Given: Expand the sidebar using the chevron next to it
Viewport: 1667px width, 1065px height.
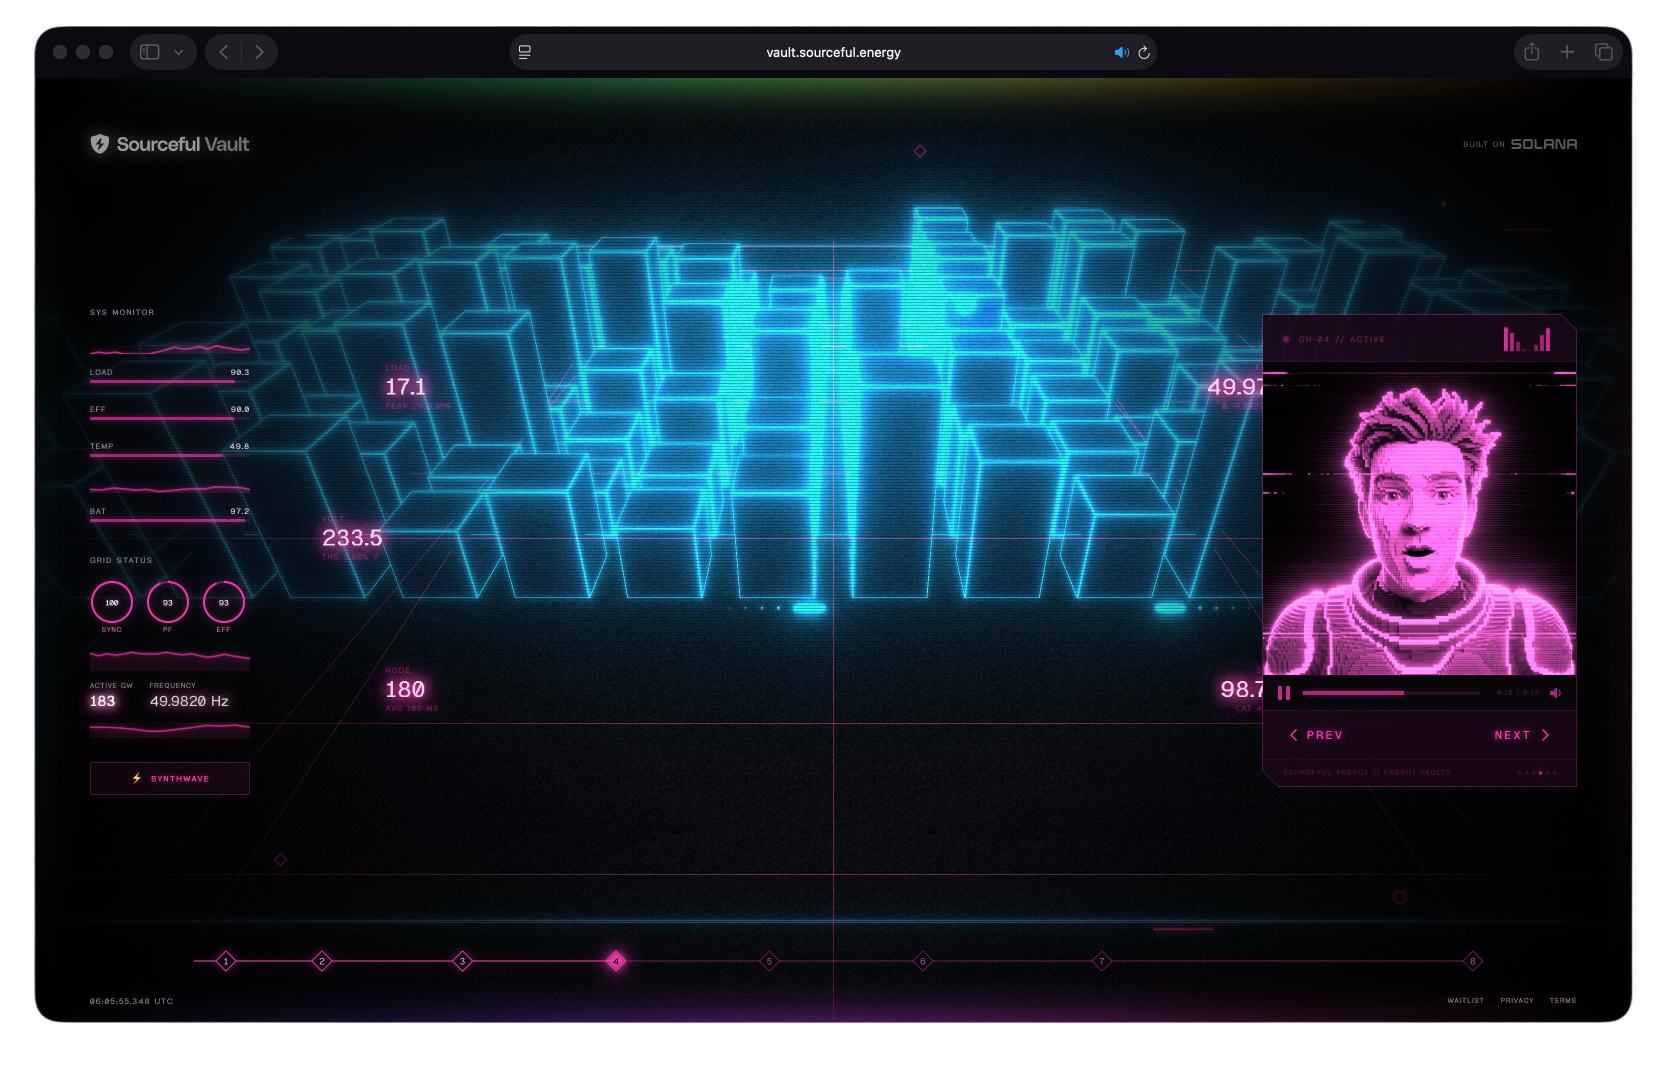Looking at the screenshot, I should click(178, 52).
